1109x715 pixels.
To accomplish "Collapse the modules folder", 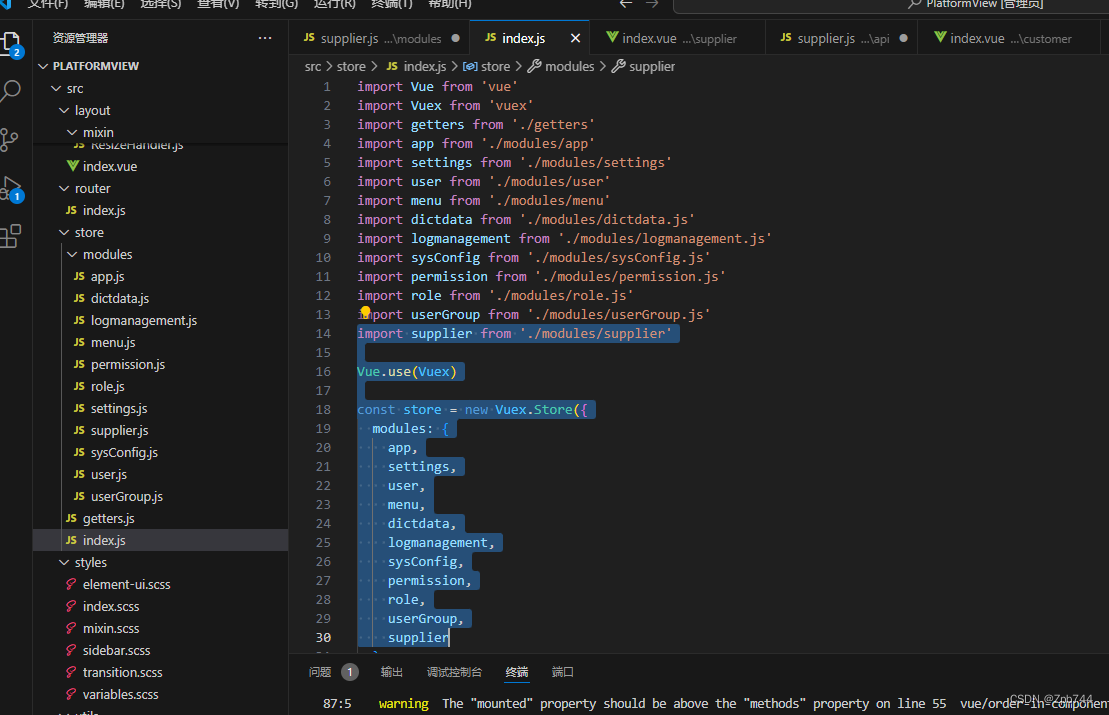I will coord(72,255).
